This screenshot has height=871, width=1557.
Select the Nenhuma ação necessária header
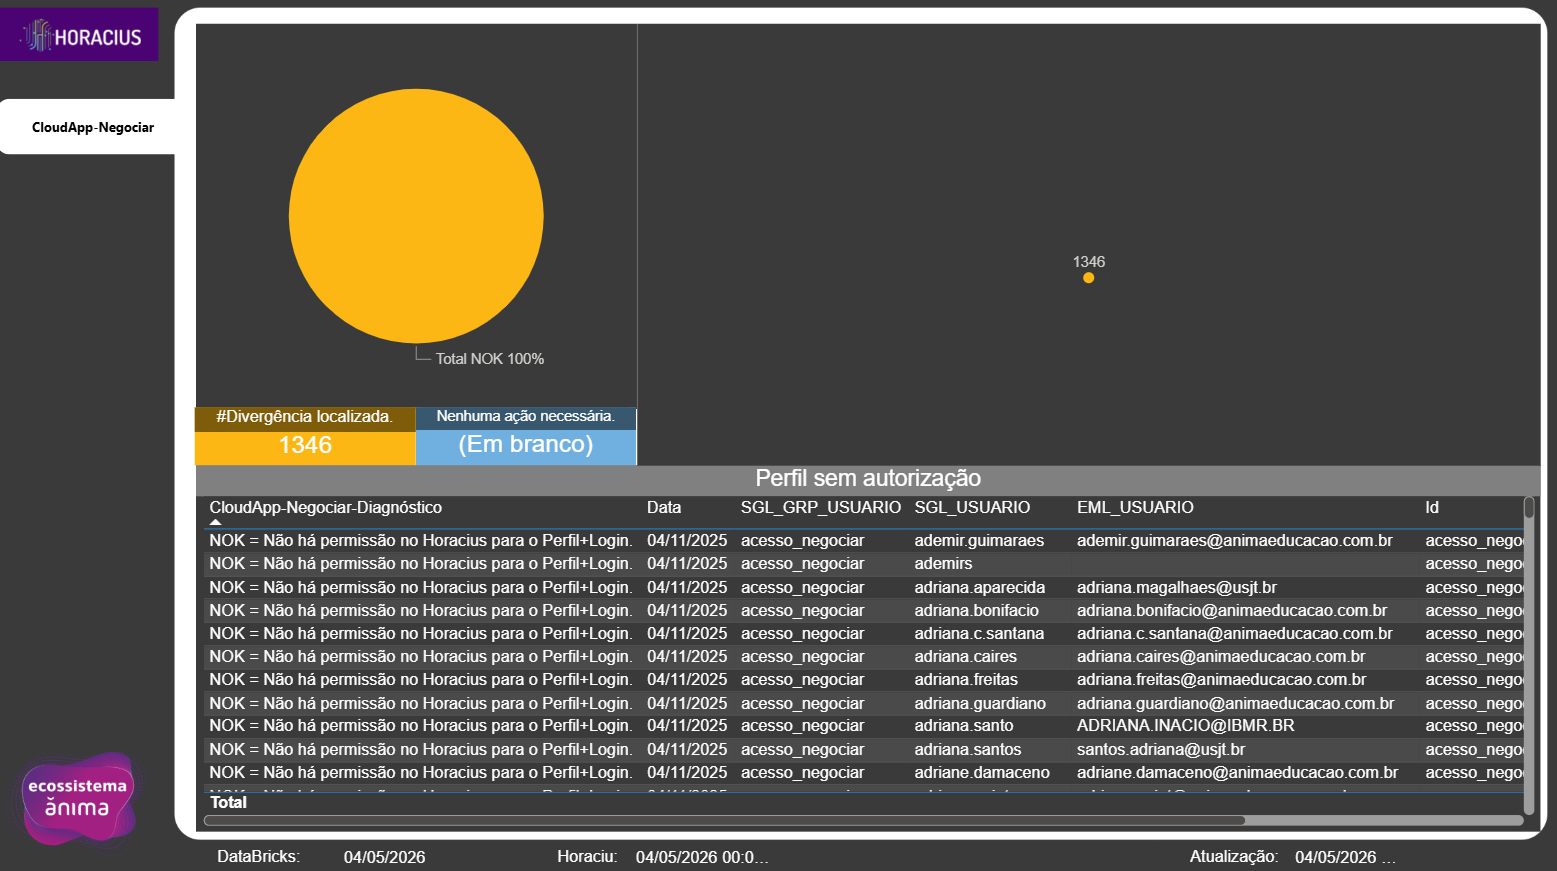coord(526,417)
